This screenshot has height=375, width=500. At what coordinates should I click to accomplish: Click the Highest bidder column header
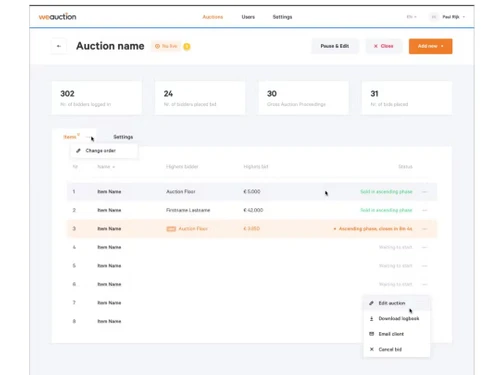(182, 167)
